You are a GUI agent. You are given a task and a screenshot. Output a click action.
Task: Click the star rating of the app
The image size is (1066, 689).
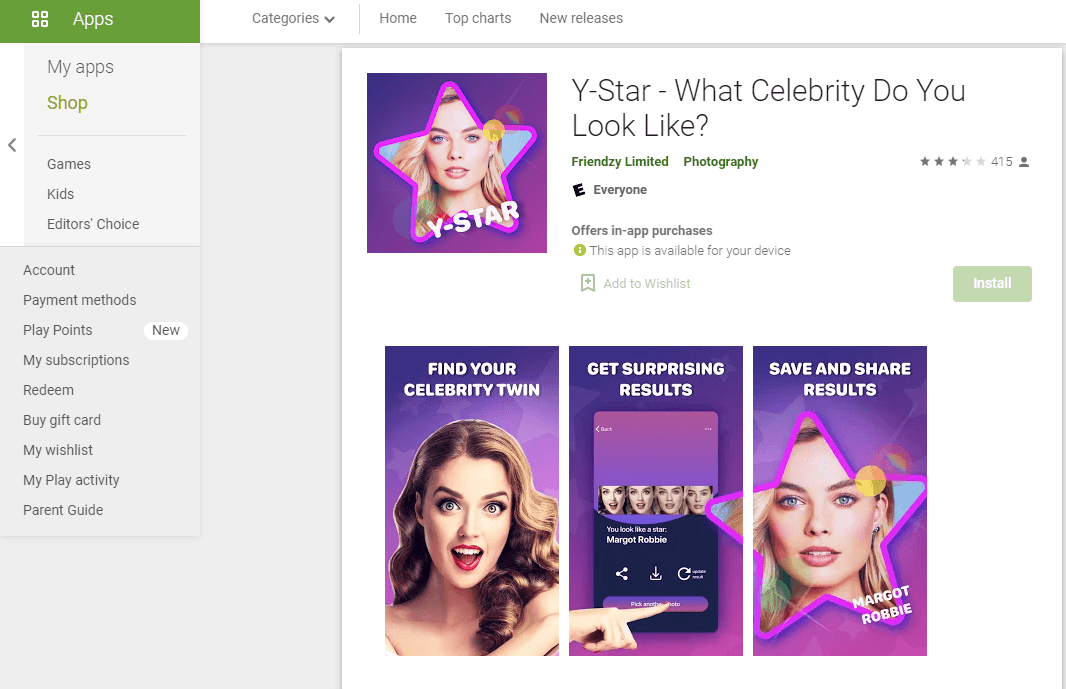pos(952,161)
